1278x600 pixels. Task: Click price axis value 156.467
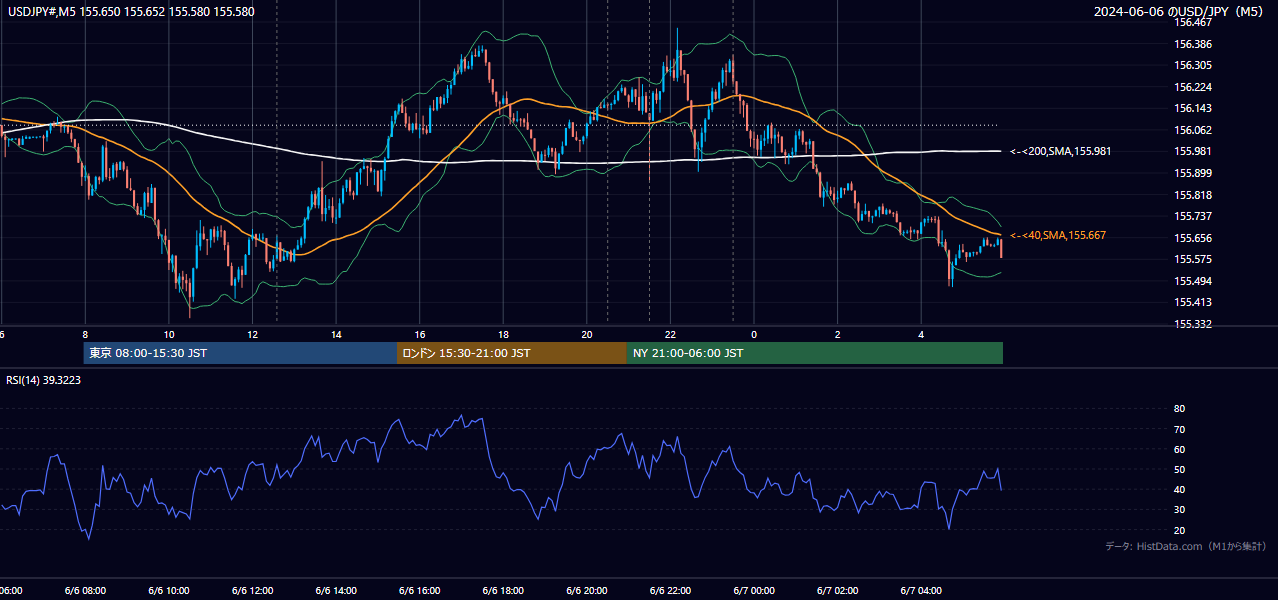click(1193, 22)
